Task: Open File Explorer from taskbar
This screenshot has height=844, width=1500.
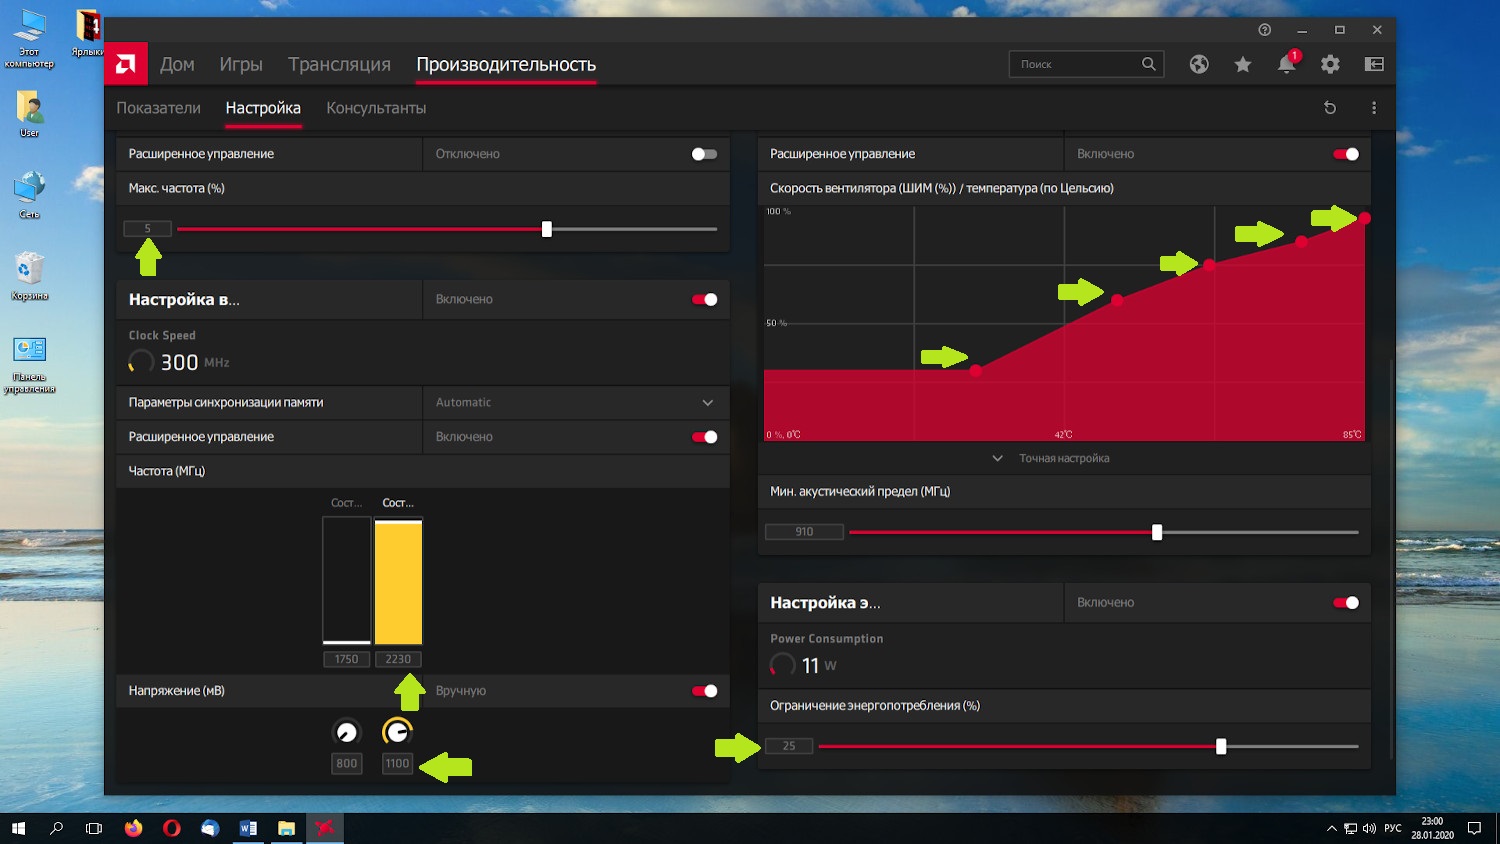Action: 286,828
